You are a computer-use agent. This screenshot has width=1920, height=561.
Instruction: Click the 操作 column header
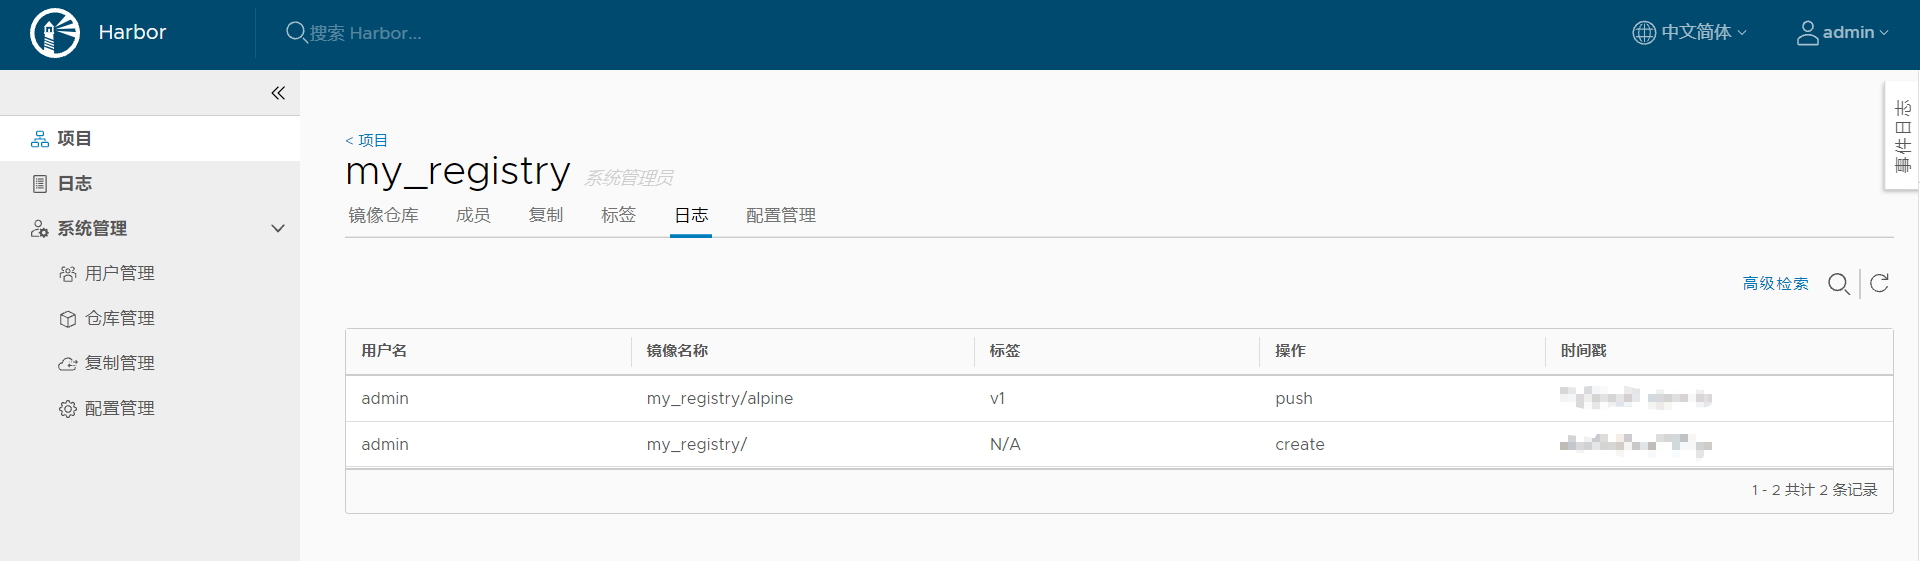tap(1290, 351)
